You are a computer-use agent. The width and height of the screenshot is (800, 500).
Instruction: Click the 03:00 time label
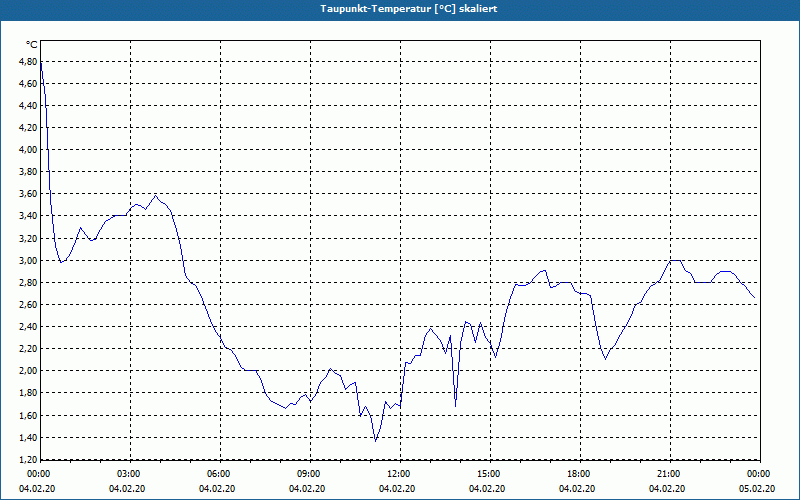pyautogui.click(x=131, y=474)
